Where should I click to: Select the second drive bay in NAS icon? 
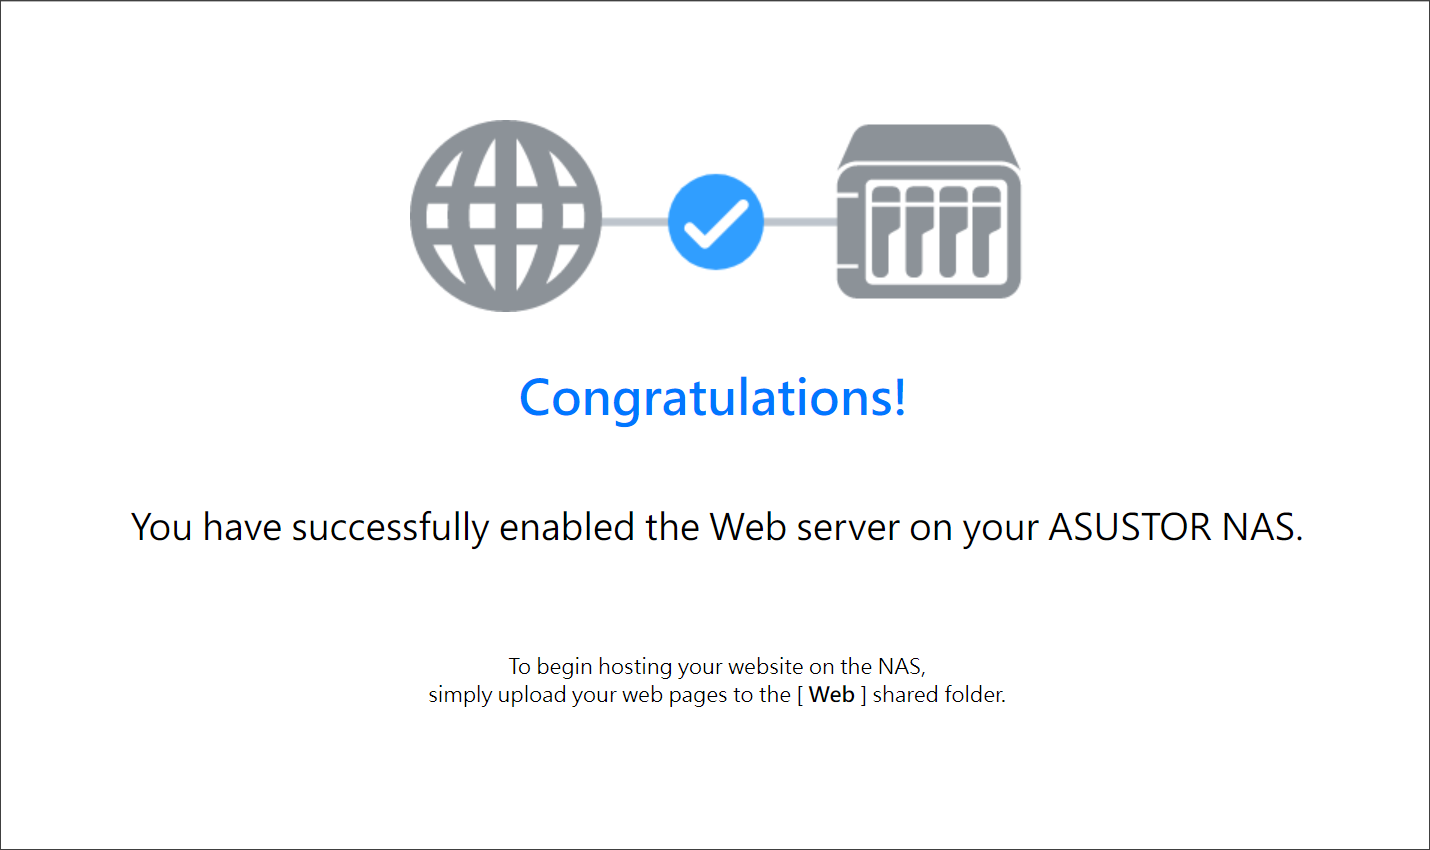[918, 232]
